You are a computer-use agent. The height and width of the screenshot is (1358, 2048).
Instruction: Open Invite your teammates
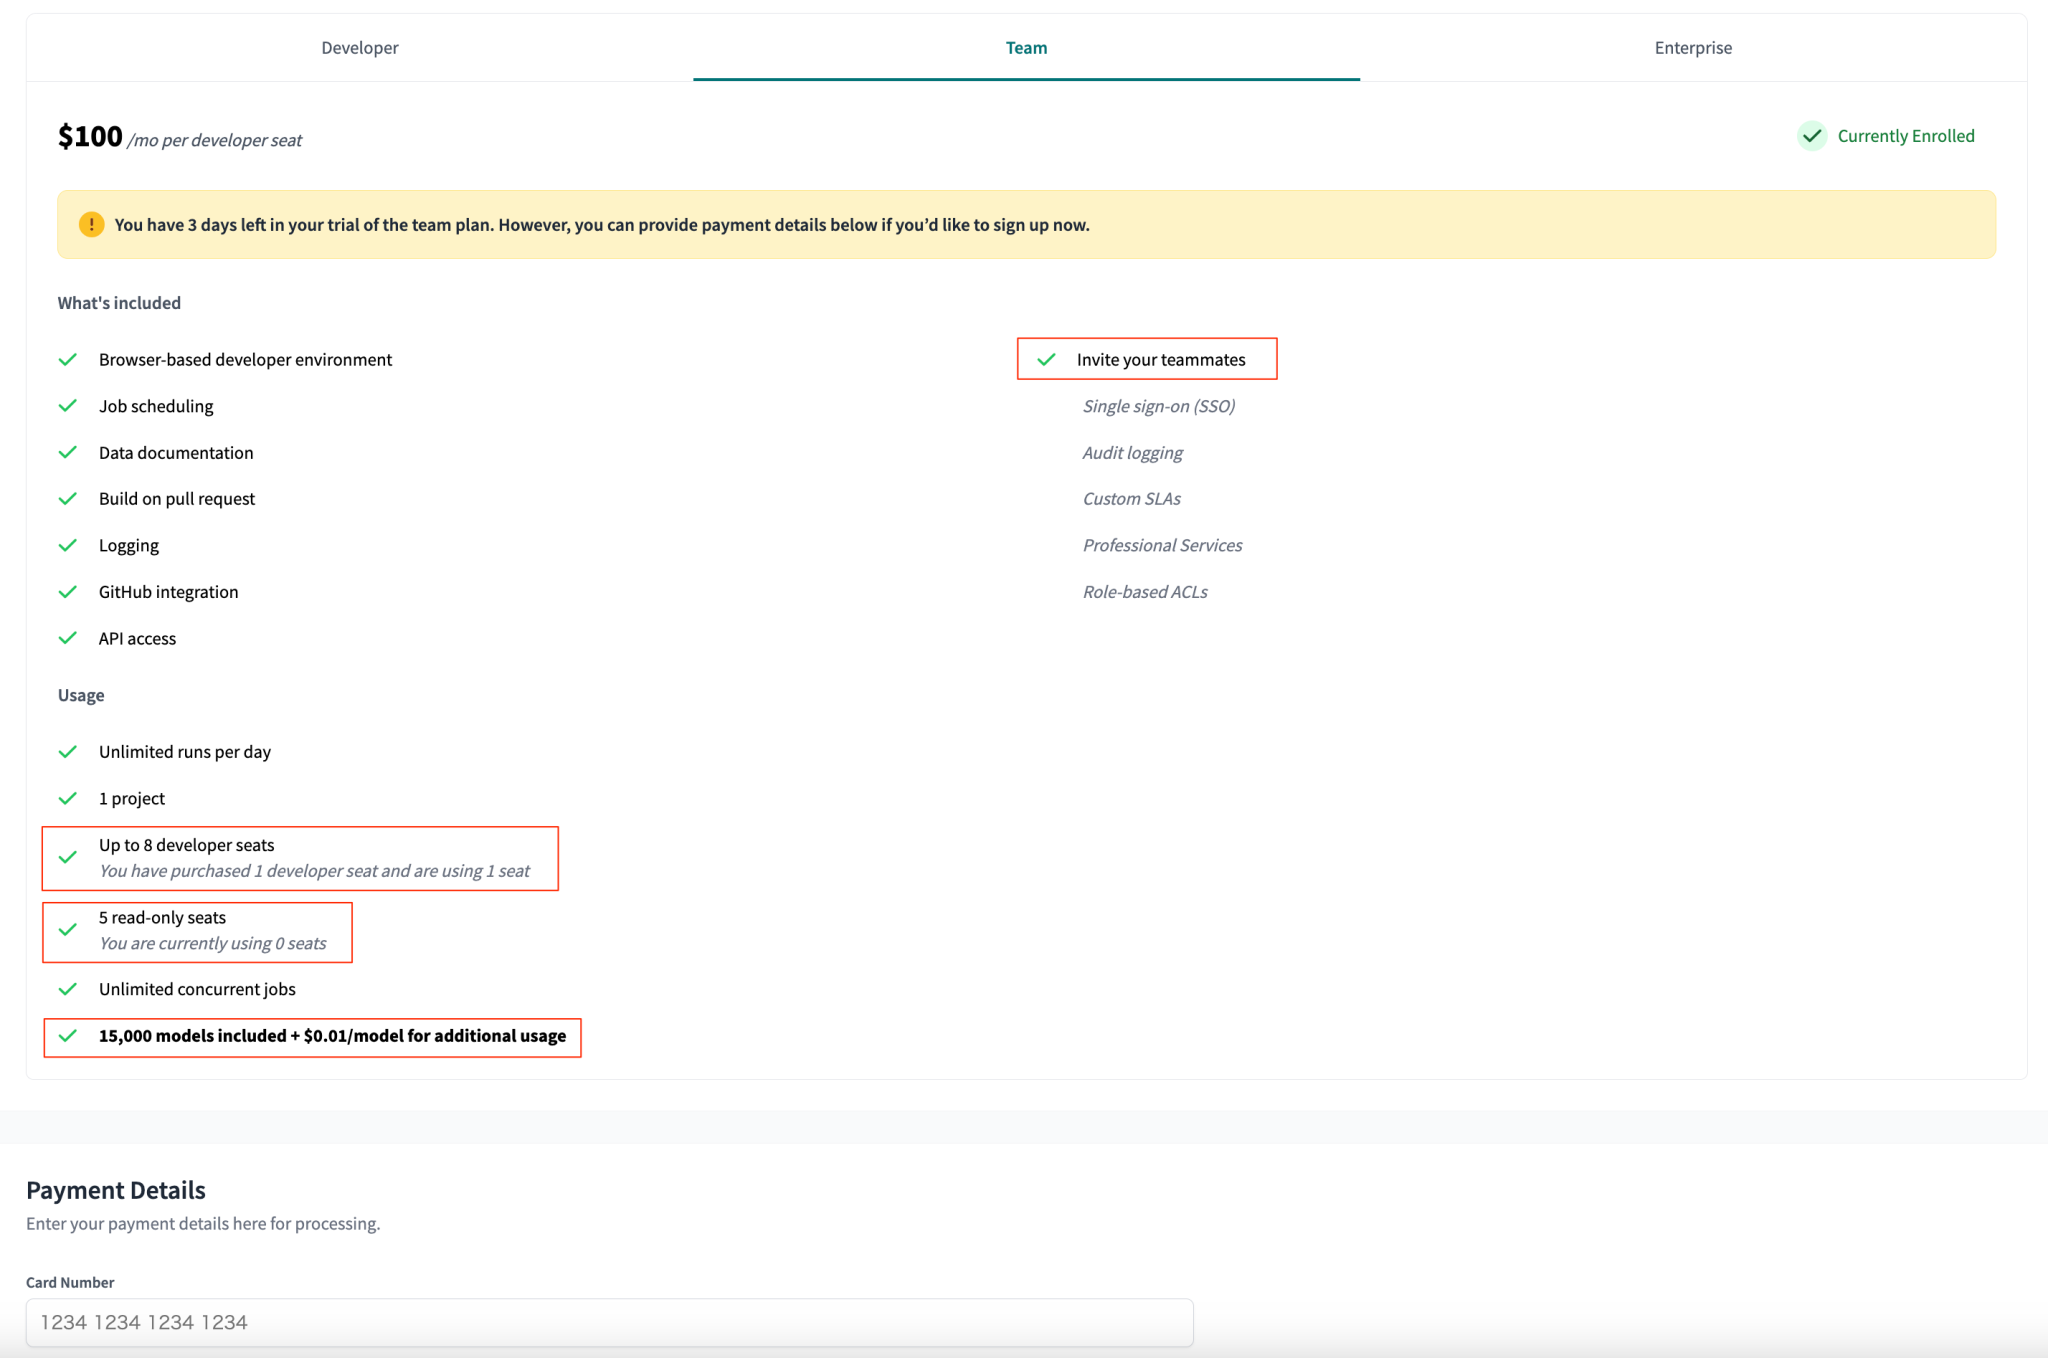point(1161,358)
